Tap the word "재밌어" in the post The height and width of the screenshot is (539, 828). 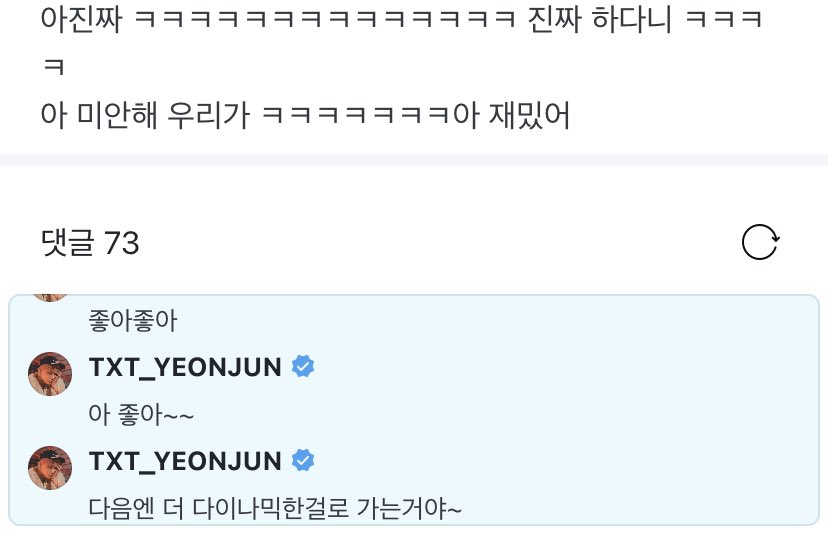[x=530, y=115]
